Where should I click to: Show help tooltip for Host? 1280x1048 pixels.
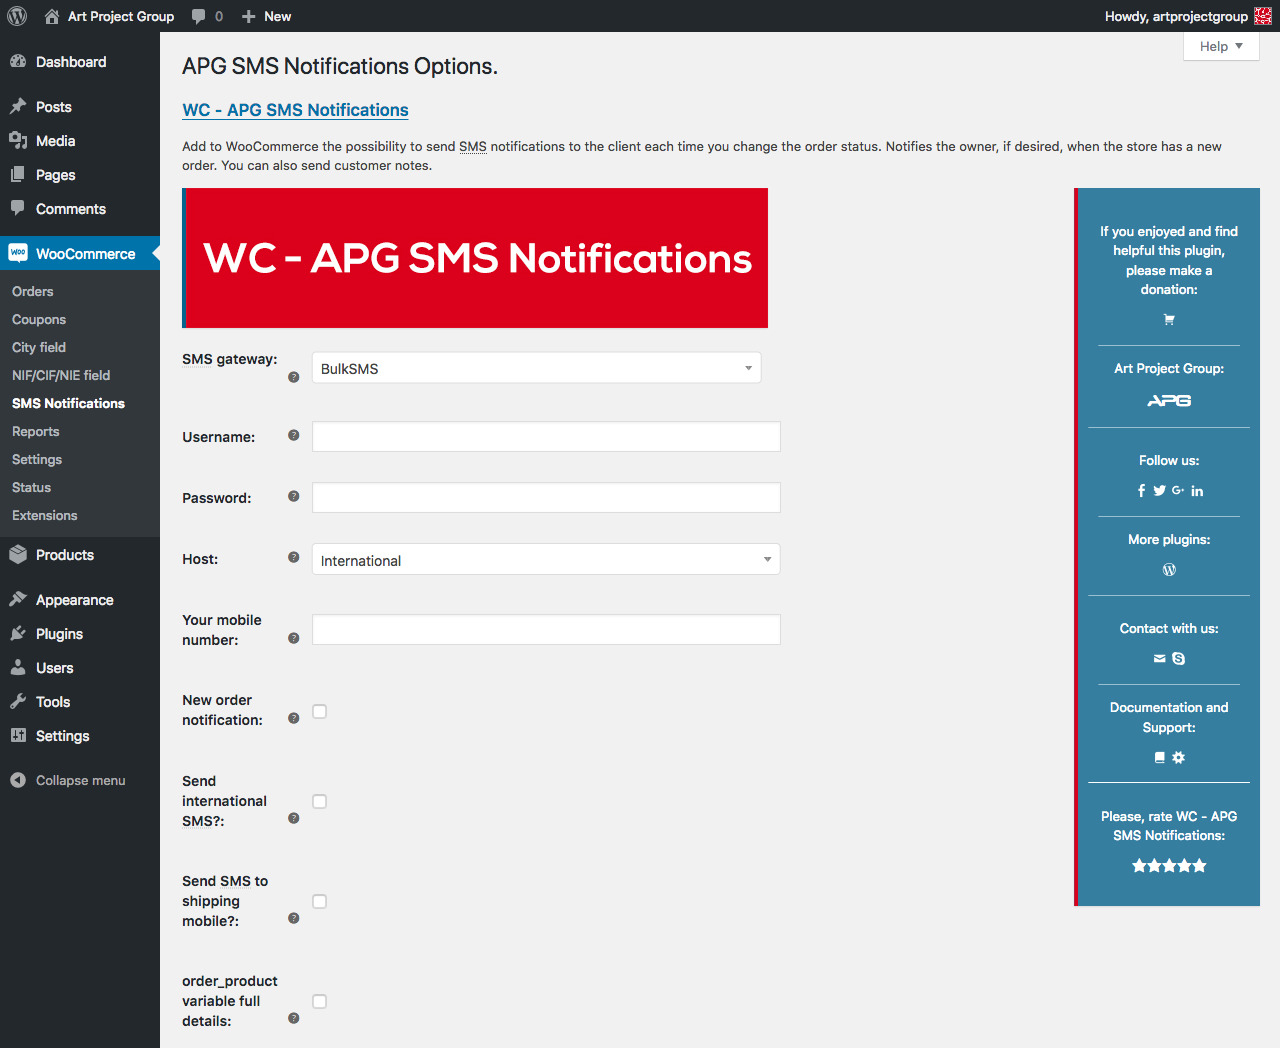coord(294,557)
